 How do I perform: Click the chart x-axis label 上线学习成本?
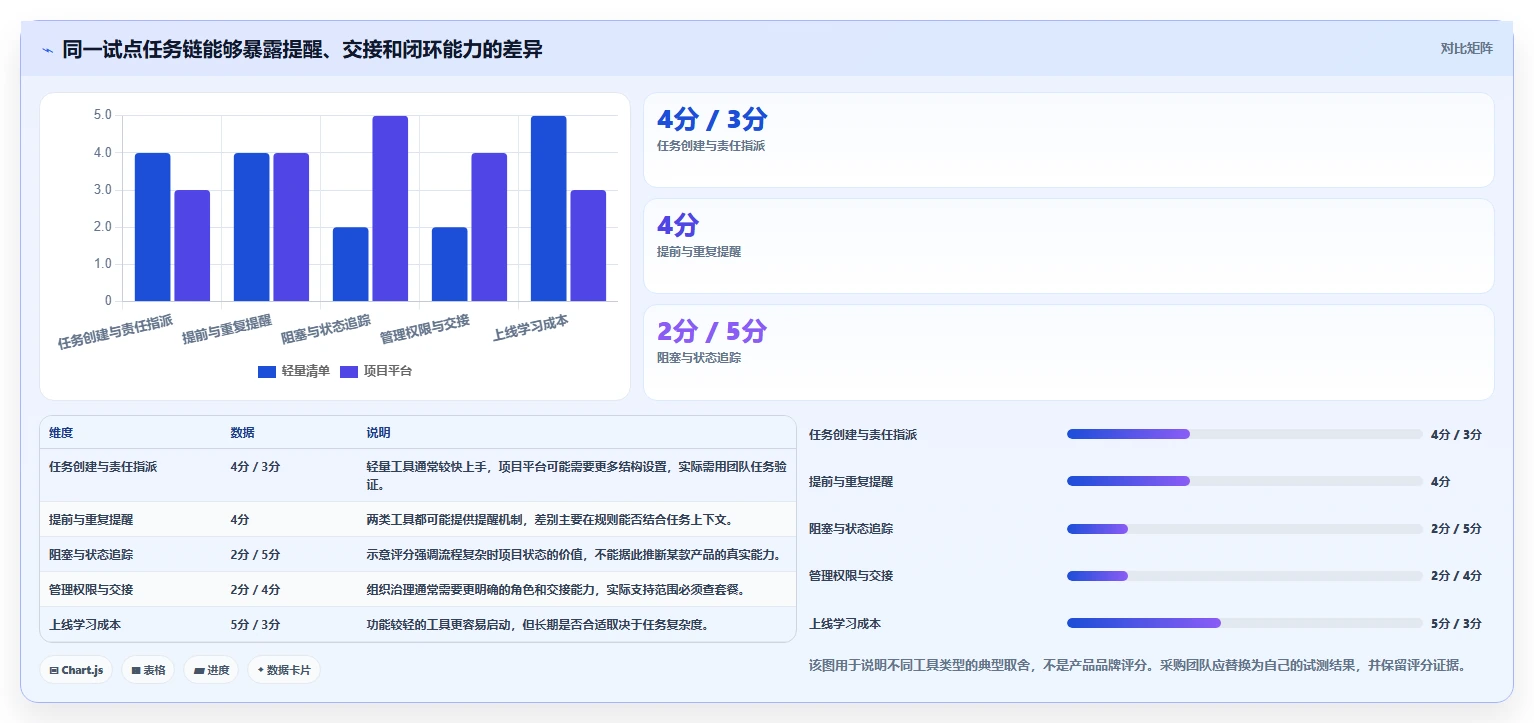point(531,327)
